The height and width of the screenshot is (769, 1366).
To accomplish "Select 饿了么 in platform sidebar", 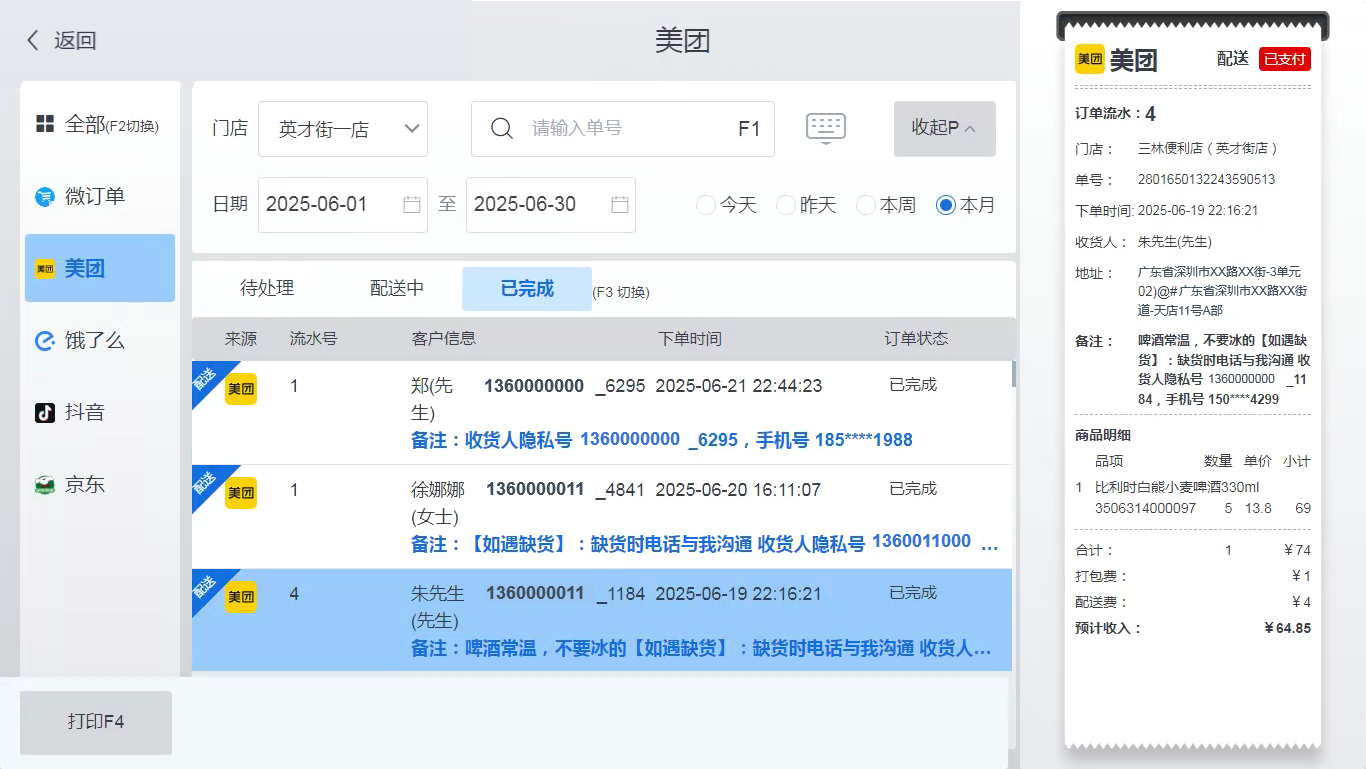I will (100, 341).
